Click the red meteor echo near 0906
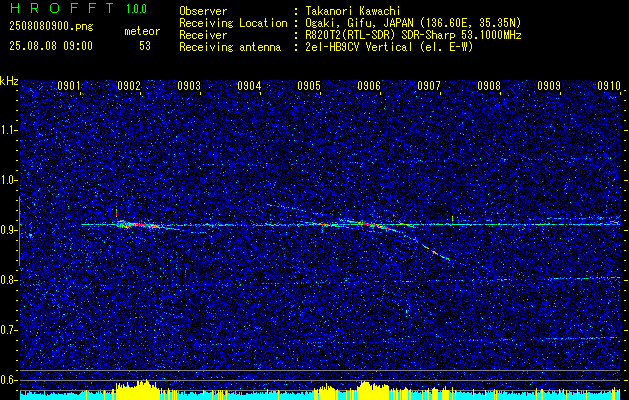This screenshot has width=629, height=400. click(373, 225)
